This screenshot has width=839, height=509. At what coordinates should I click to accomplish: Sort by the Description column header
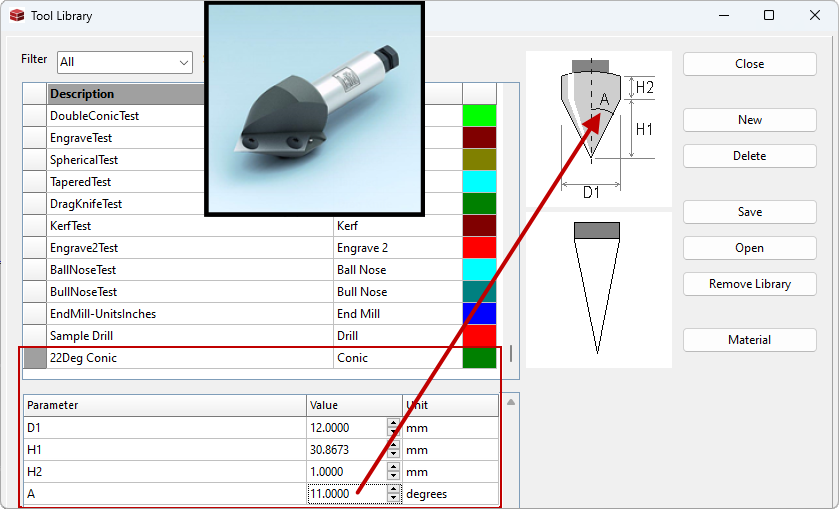tap(125, 94)
